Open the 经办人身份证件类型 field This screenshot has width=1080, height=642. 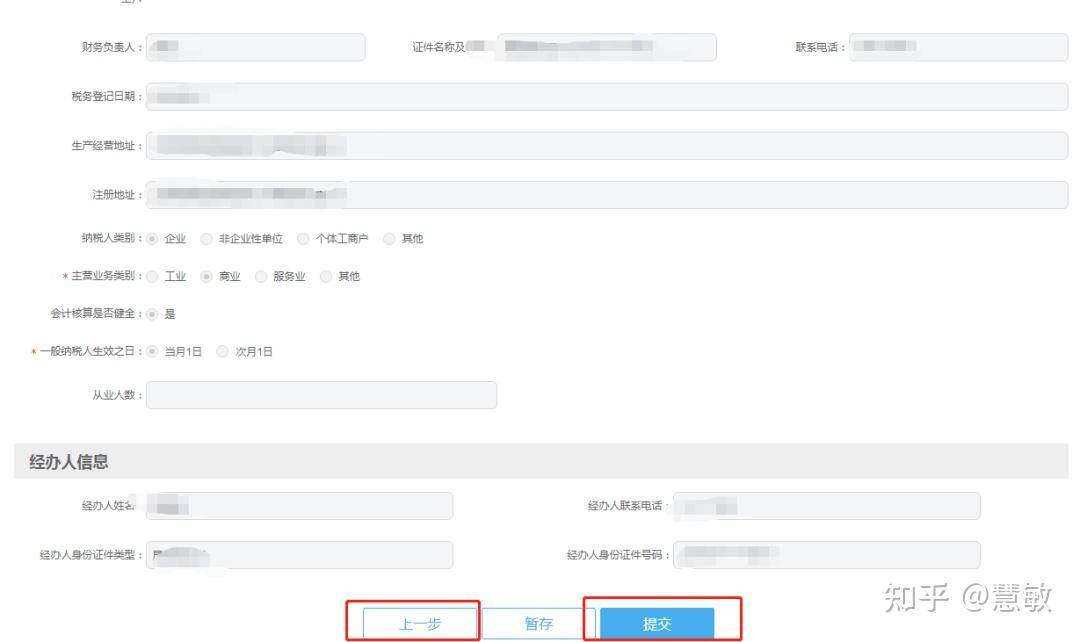[x=299, y=555]
